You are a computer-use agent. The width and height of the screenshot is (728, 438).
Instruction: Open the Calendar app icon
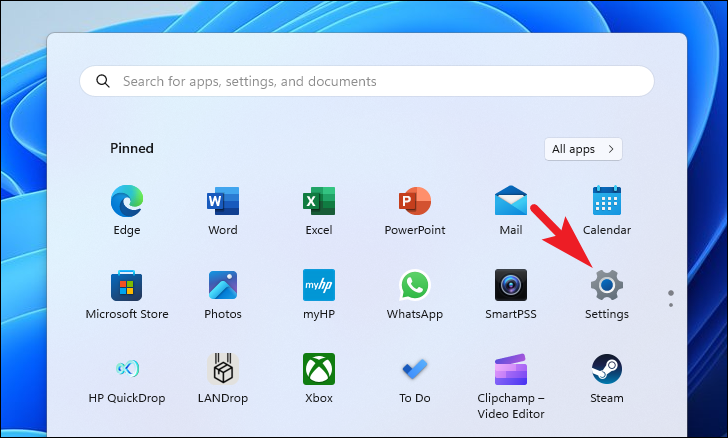[607, 200]
